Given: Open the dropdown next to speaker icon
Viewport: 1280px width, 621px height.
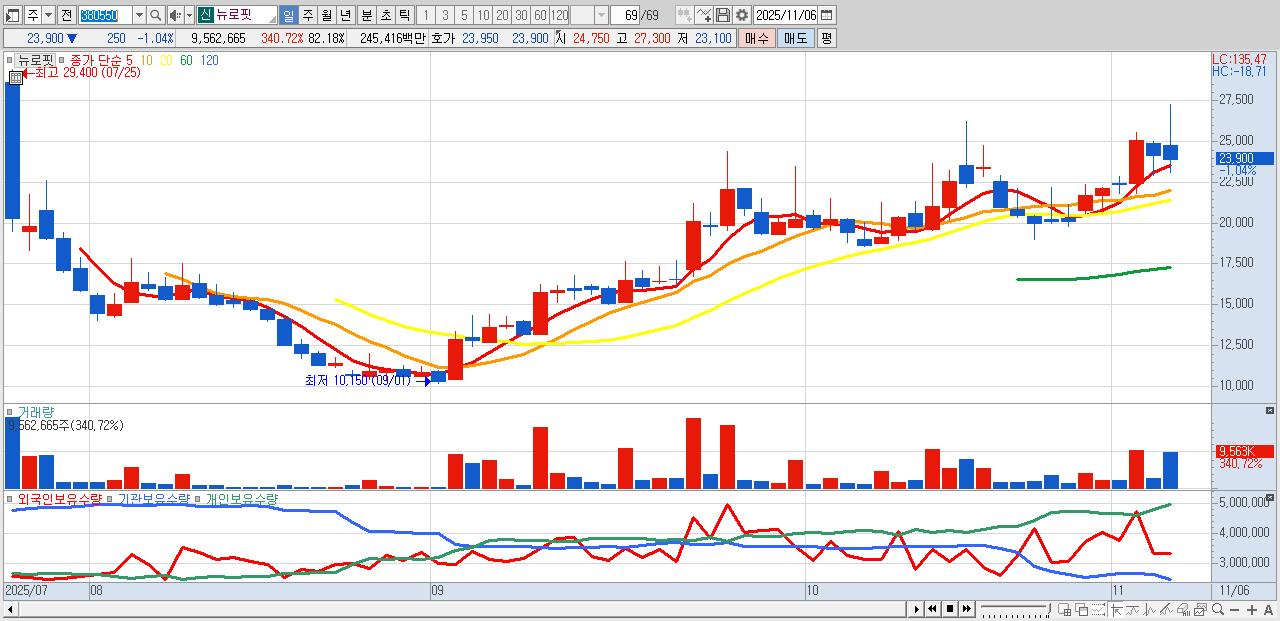Looking at the screenshot, I should pos(189,15).
